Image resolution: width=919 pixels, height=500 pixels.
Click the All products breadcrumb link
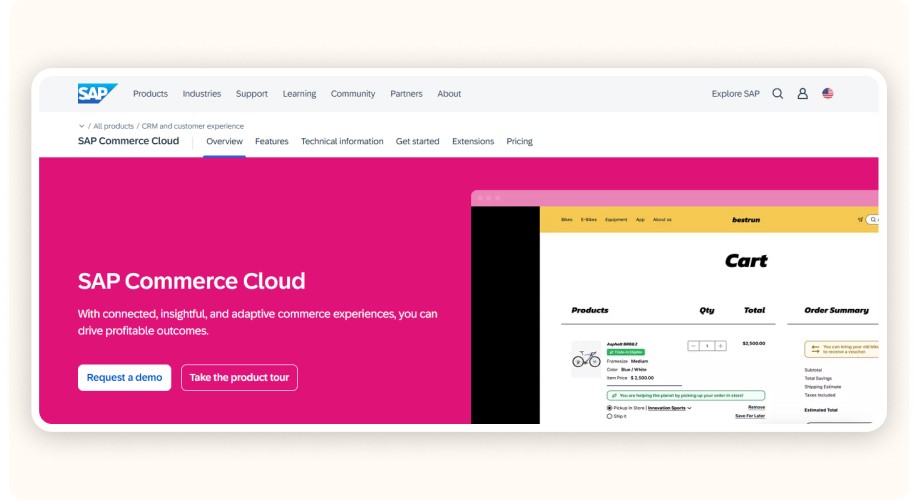[x=113, y=126]
